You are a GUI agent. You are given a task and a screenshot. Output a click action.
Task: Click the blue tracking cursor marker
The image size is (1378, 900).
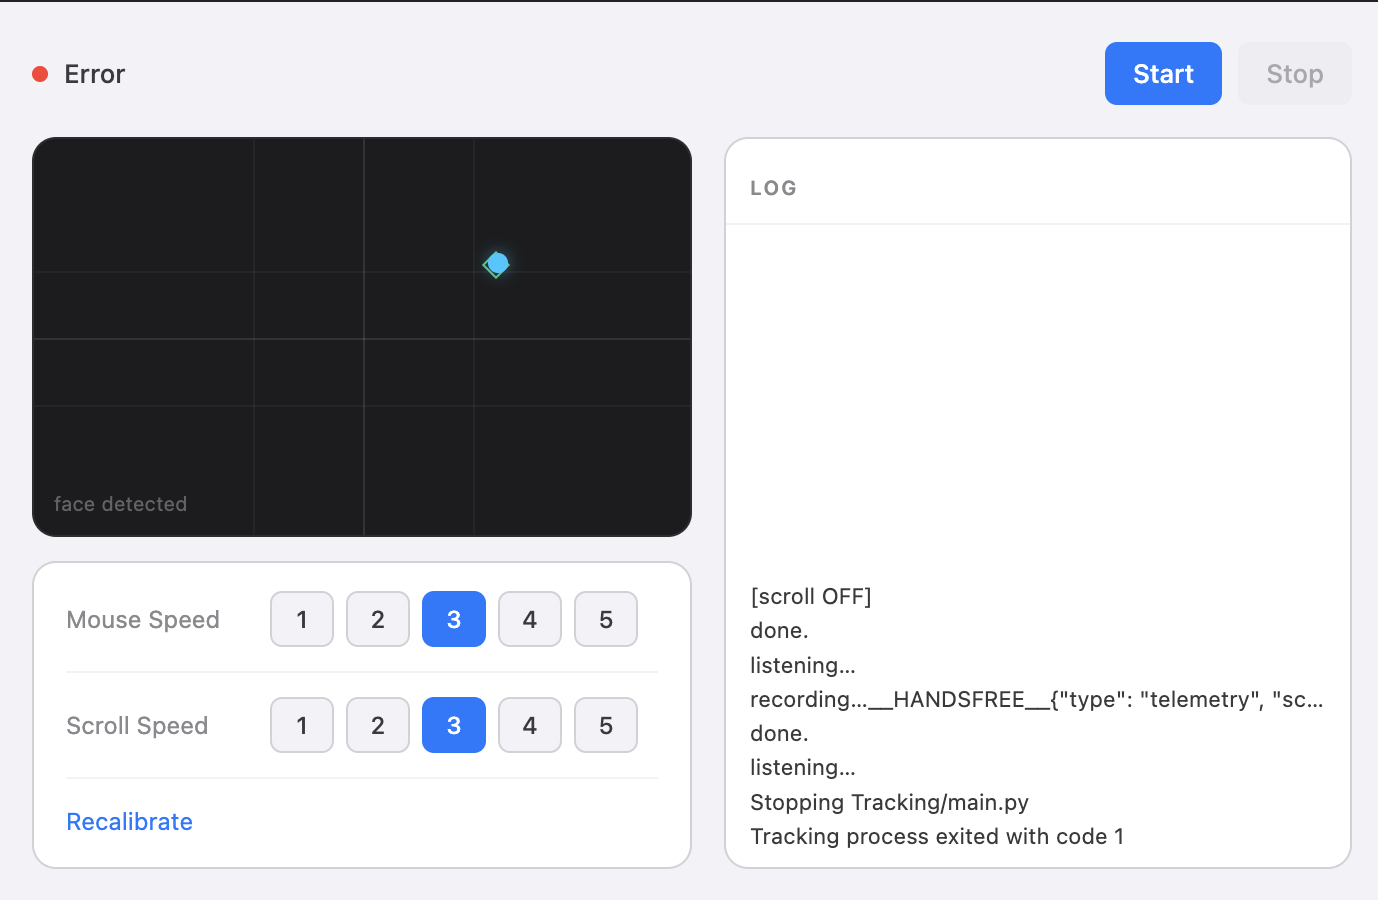click(x=497, y=264)
